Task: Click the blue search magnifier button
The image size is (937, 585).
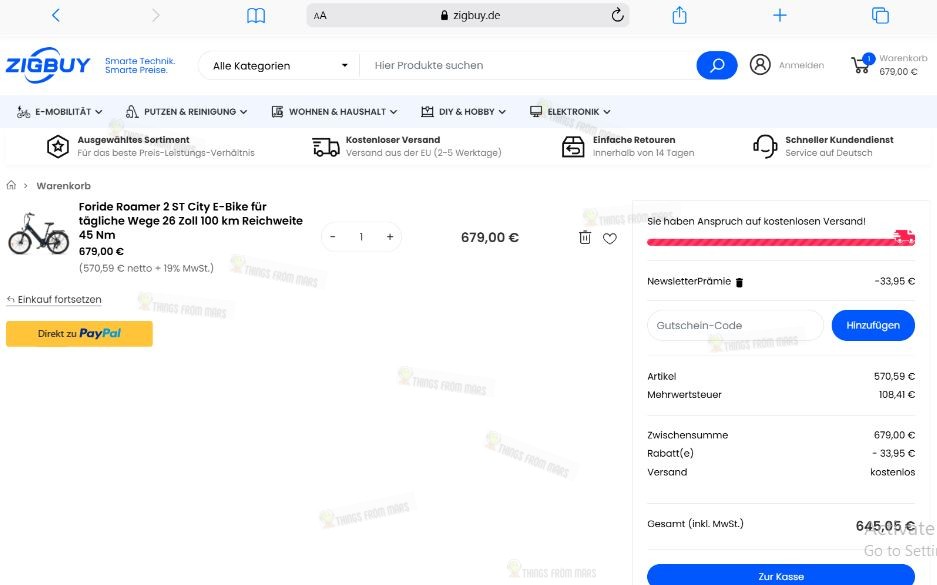Action: coord(716,65)
